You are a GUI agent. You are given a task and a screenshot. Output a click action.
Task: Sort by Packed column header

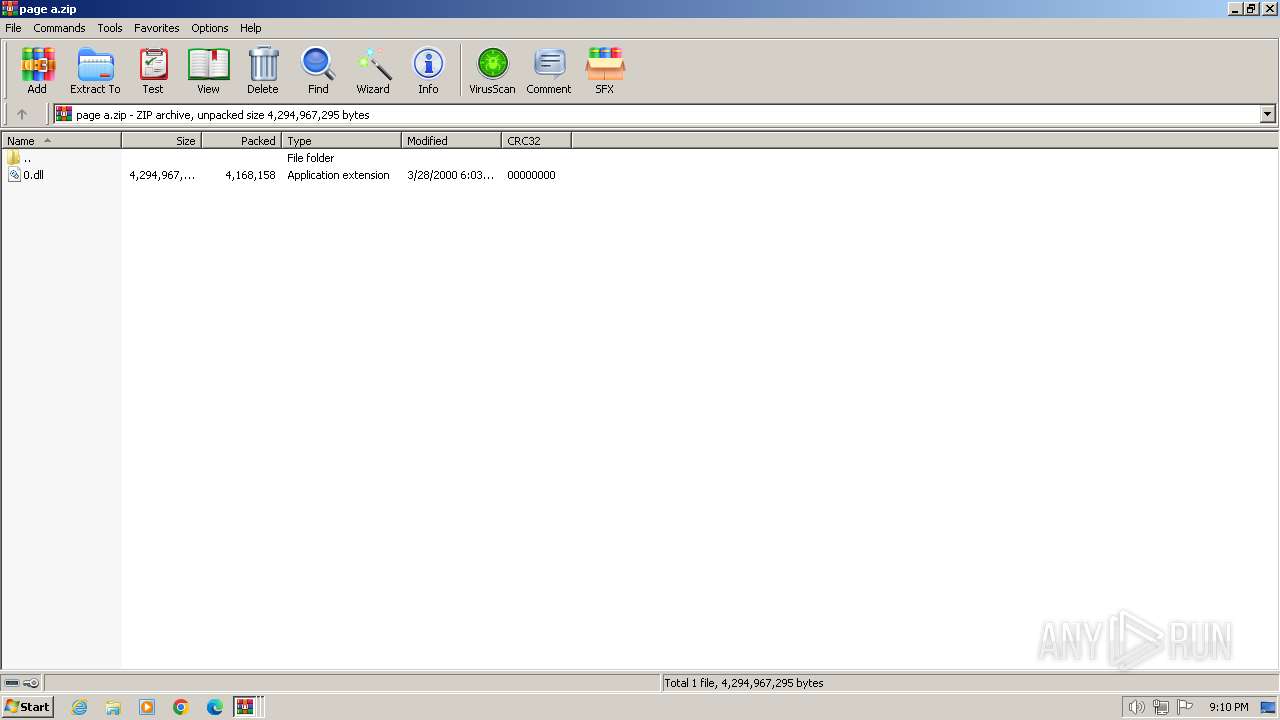pyautogui.click(x=241, y=141)
